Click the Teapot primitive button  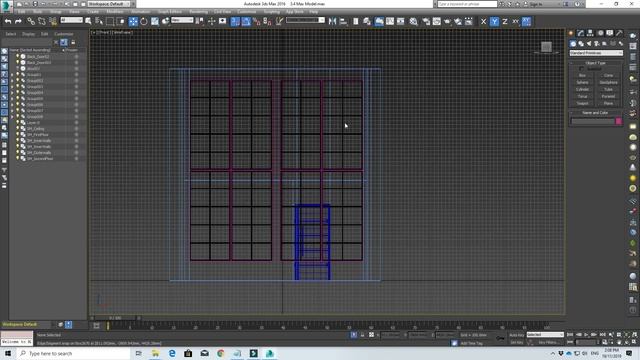(582, 103)
